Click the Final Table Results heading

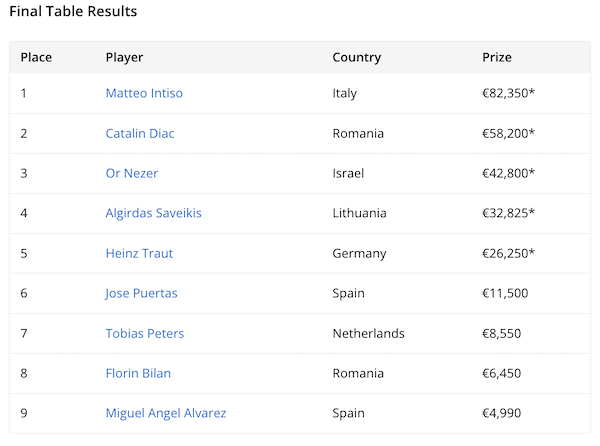(x=73, y=12)
